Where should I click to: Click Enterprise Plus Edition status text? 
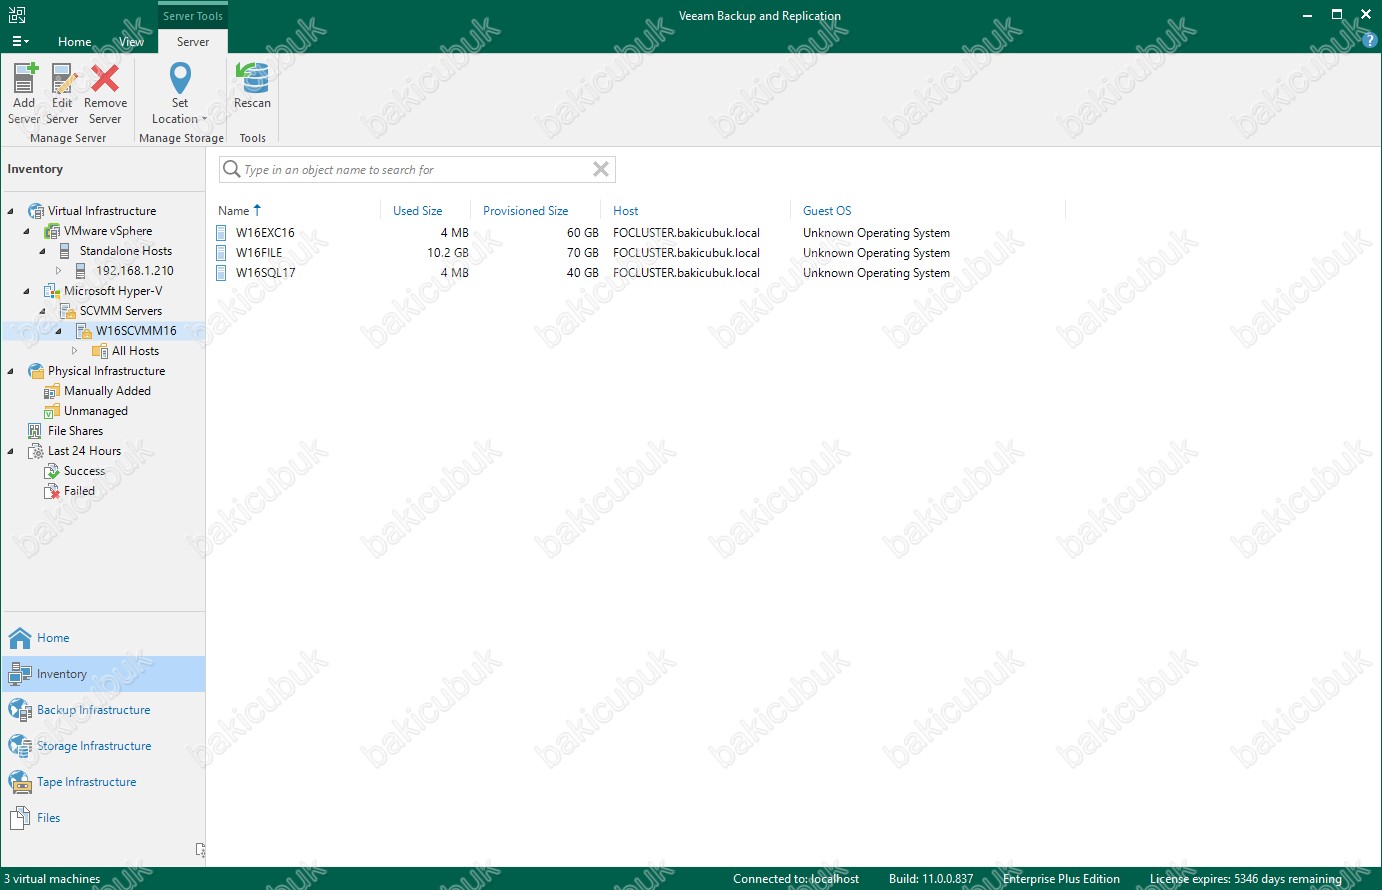click(1061, 879)
